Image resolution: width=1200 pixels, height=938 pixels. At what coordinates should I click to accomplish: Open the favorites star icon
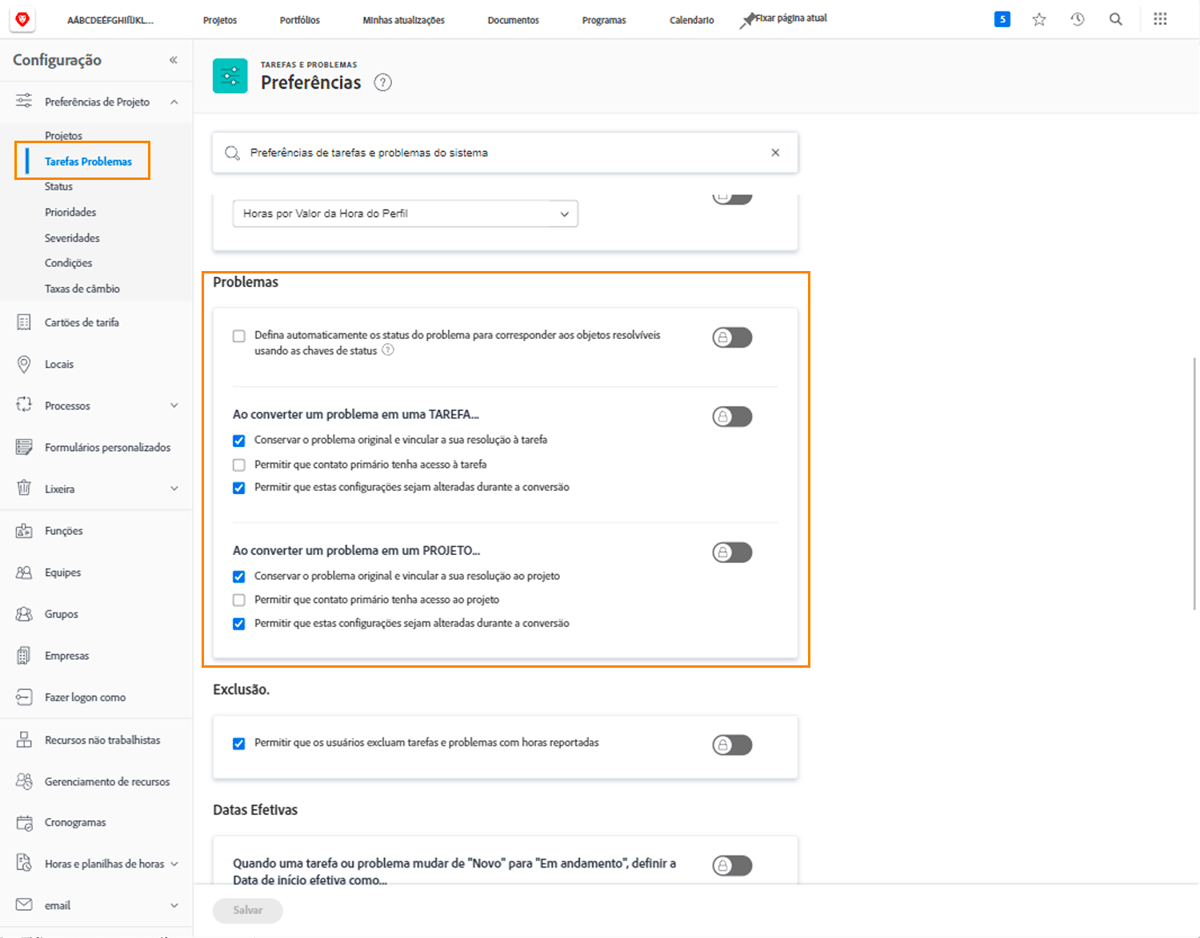click(1039, 18)
